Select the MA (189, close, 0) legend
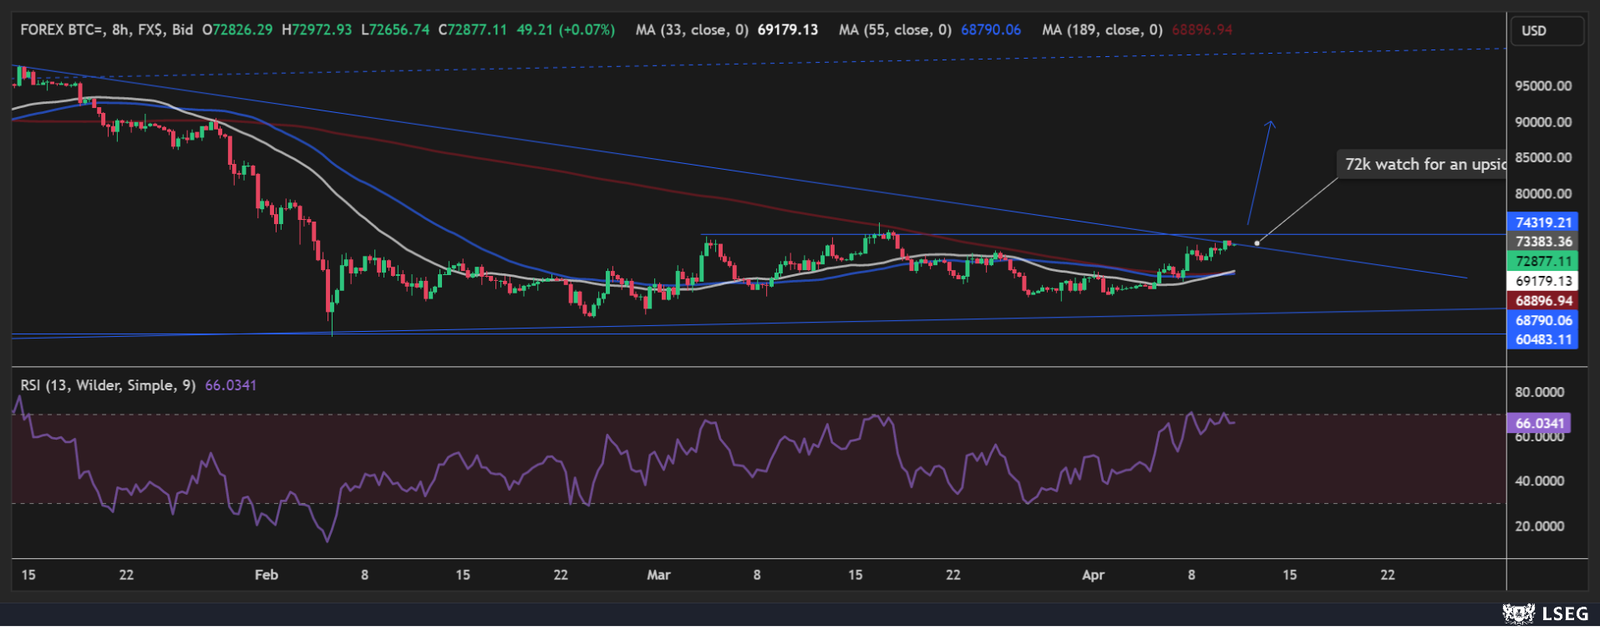Viewport: 1600px width, 627px height. (1101, 30)
